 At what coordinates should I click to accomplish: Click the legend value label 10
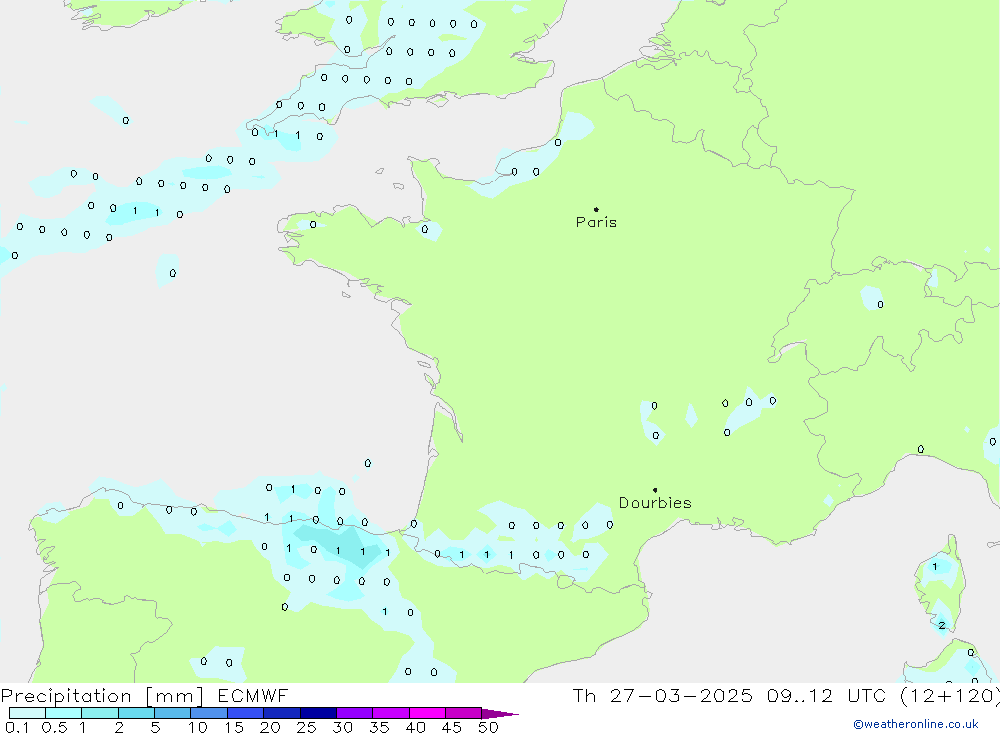pos(197,727)
